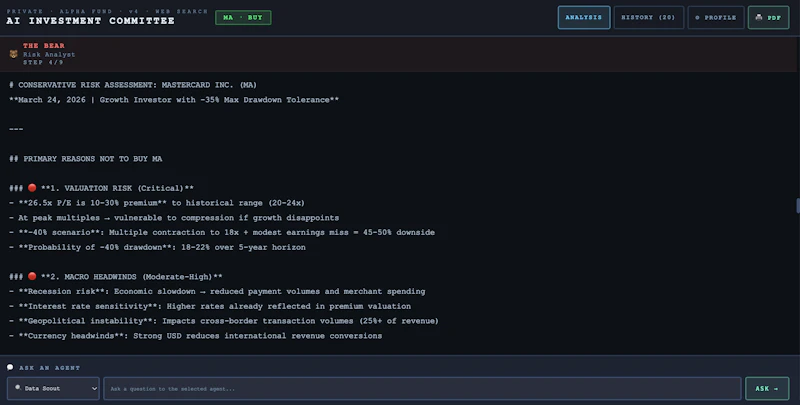Open the History (20) tab
800x405 pixels.
pyautogui.click(x=648, y=17)
